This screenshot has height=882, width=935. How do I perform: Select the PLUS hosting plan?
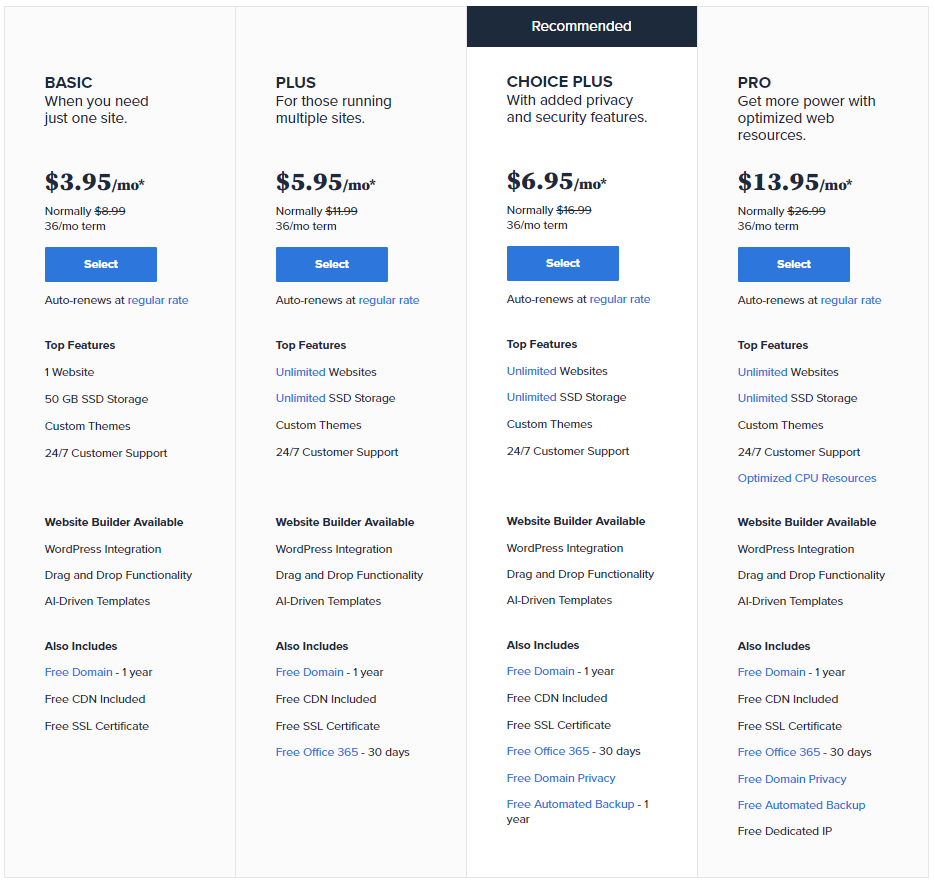(x=331, y=264)
